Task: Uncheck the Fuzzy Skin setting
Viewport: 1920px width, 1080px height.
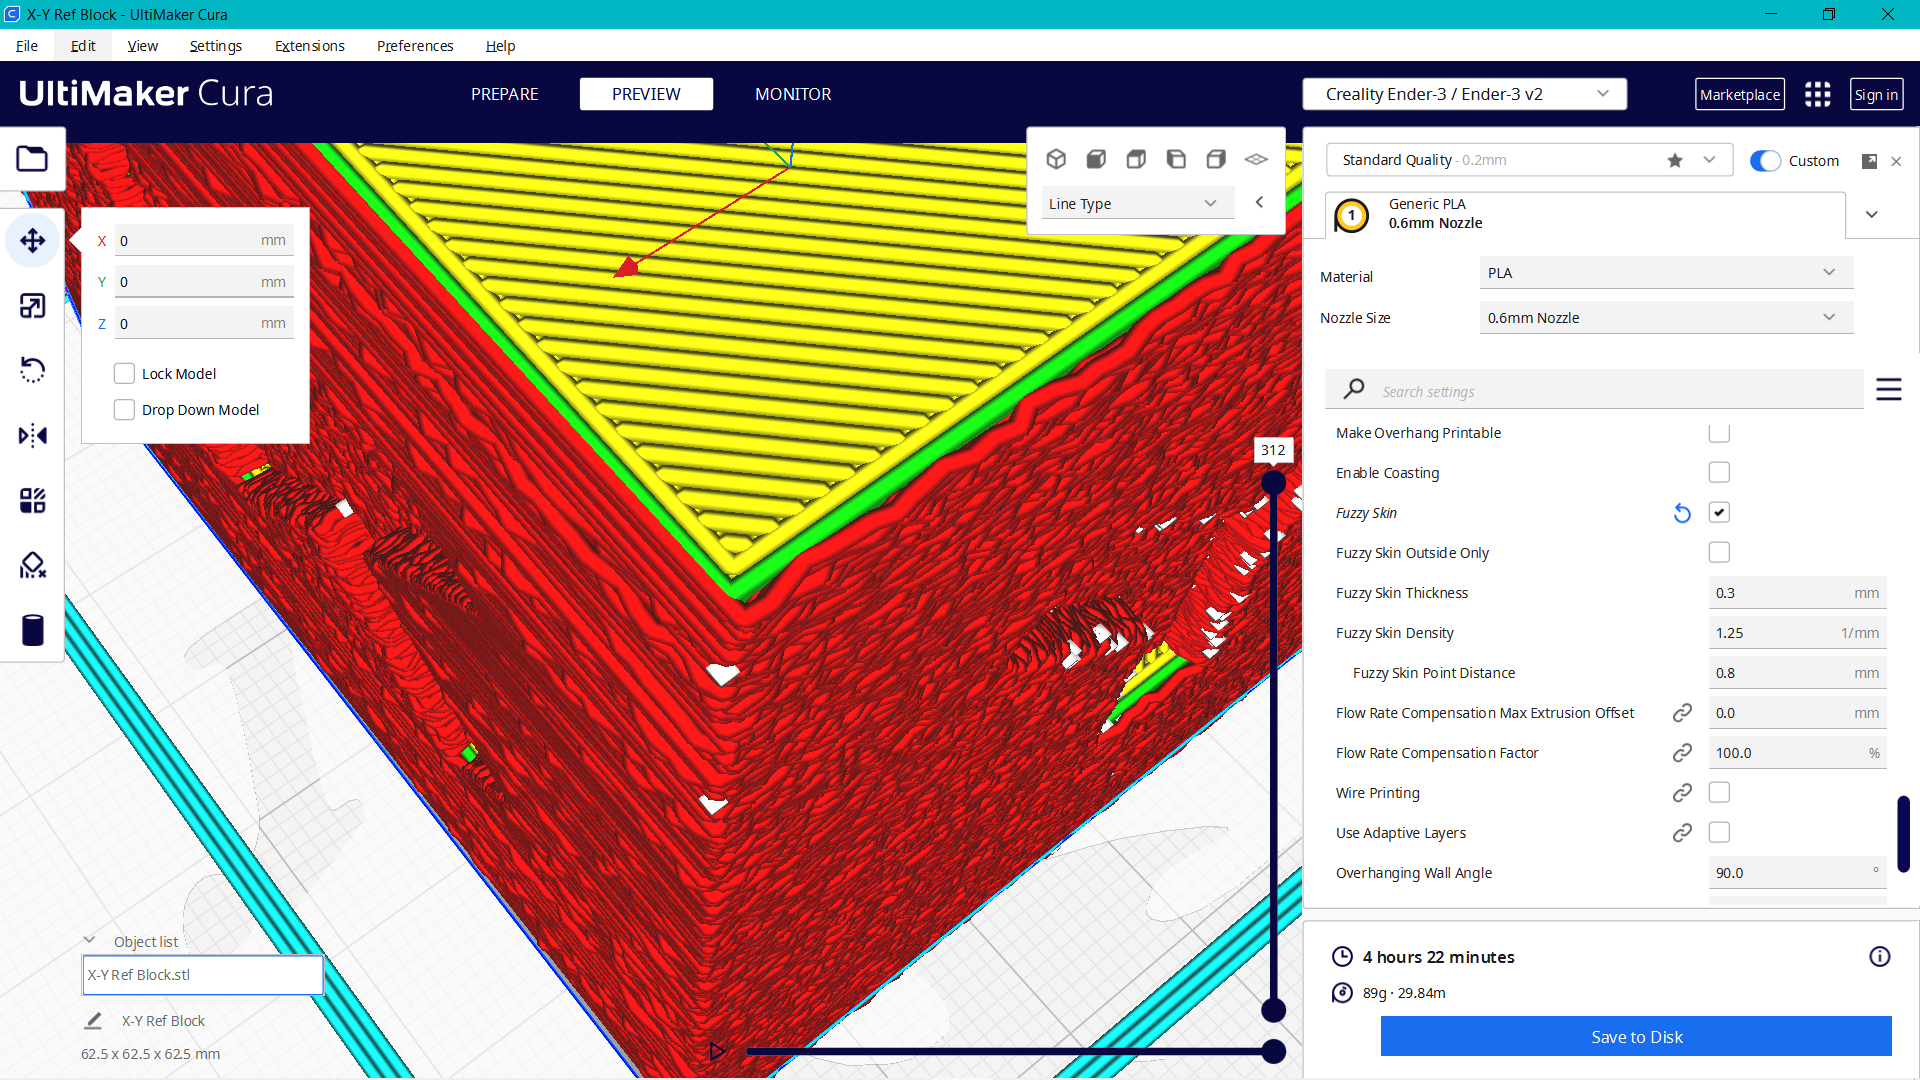Action: pyautogui.click(x=1719, y=512)
